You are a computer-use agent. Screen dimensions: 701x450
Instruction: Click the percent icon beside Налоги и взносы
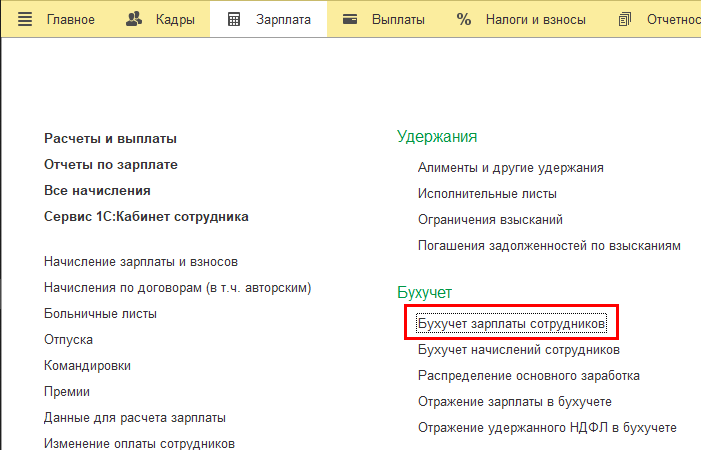464,19
